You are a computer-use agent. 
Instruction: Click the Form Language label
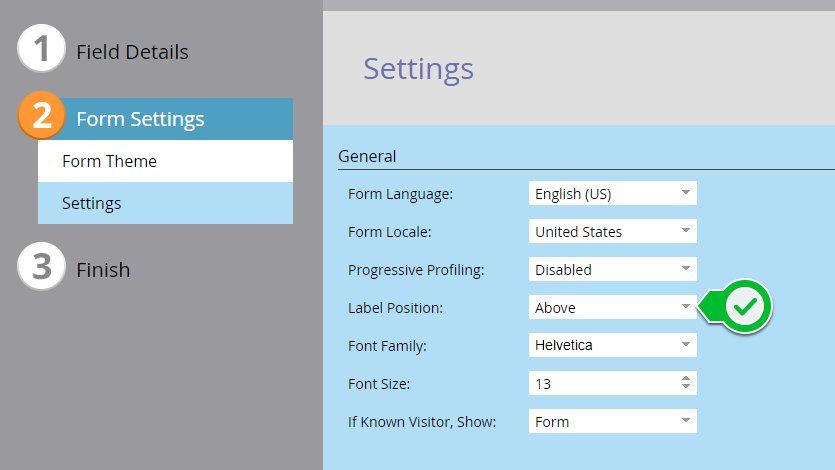coord(400,194)
